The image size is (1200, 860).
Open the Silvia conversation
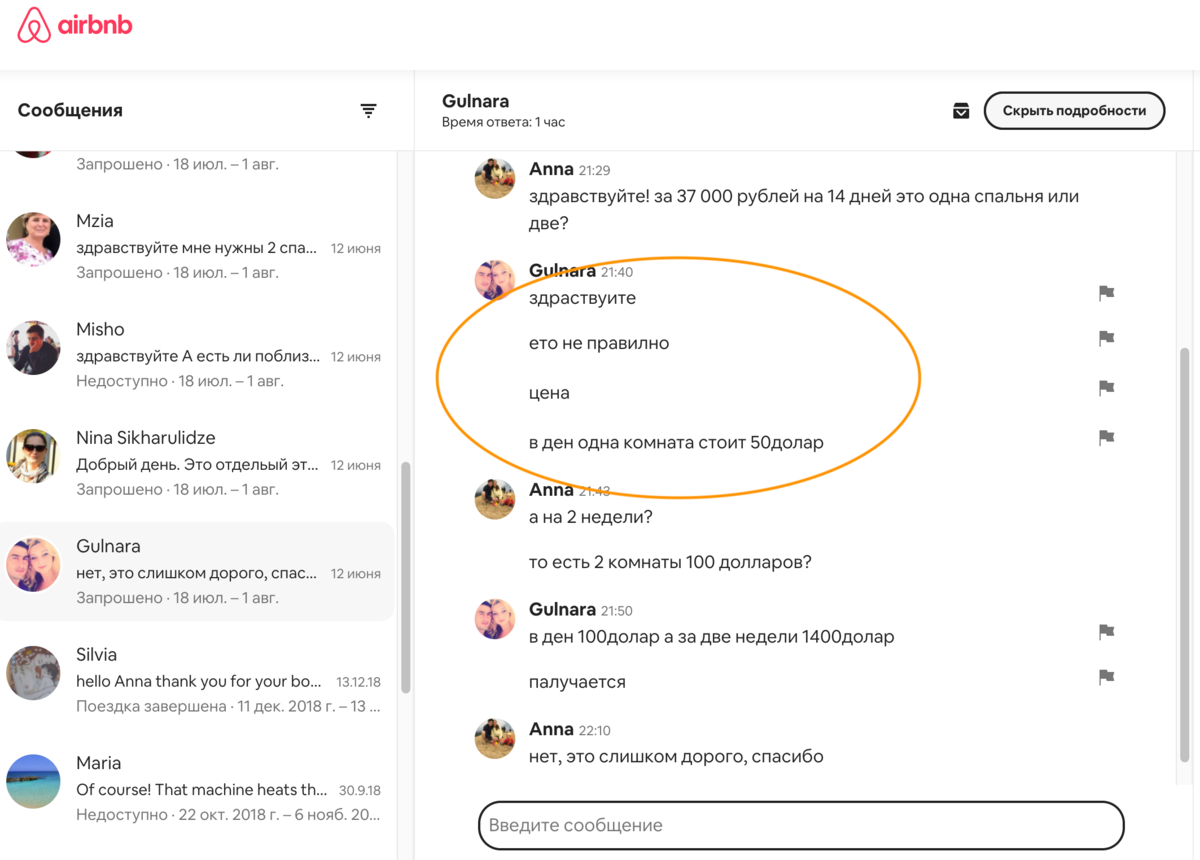[197, 680]
